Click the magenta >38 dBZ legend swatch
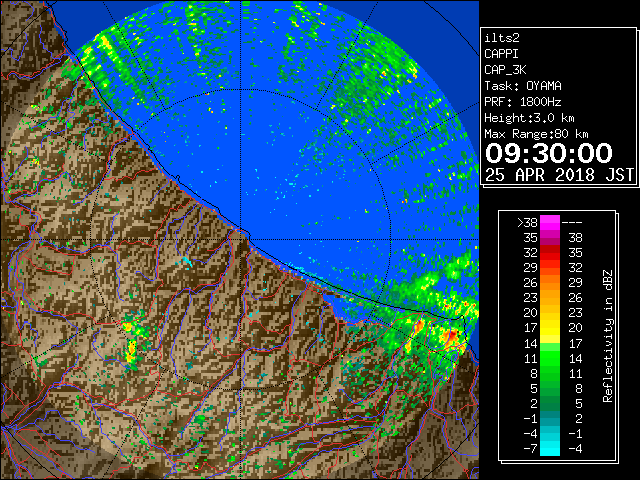Image resolution: width=640 pixels, height=480 pixels. click(x=550, y=222)
